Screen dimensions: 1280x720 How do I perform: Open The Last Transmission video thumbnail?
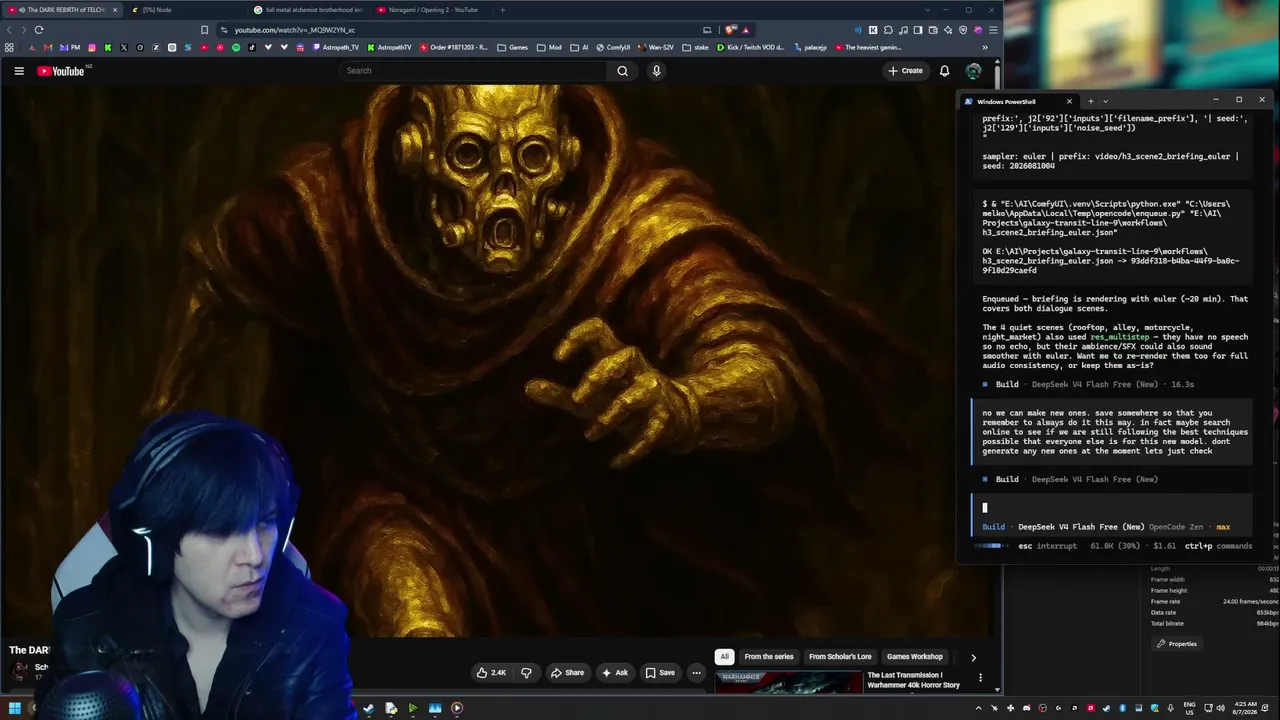coord(788,683)
